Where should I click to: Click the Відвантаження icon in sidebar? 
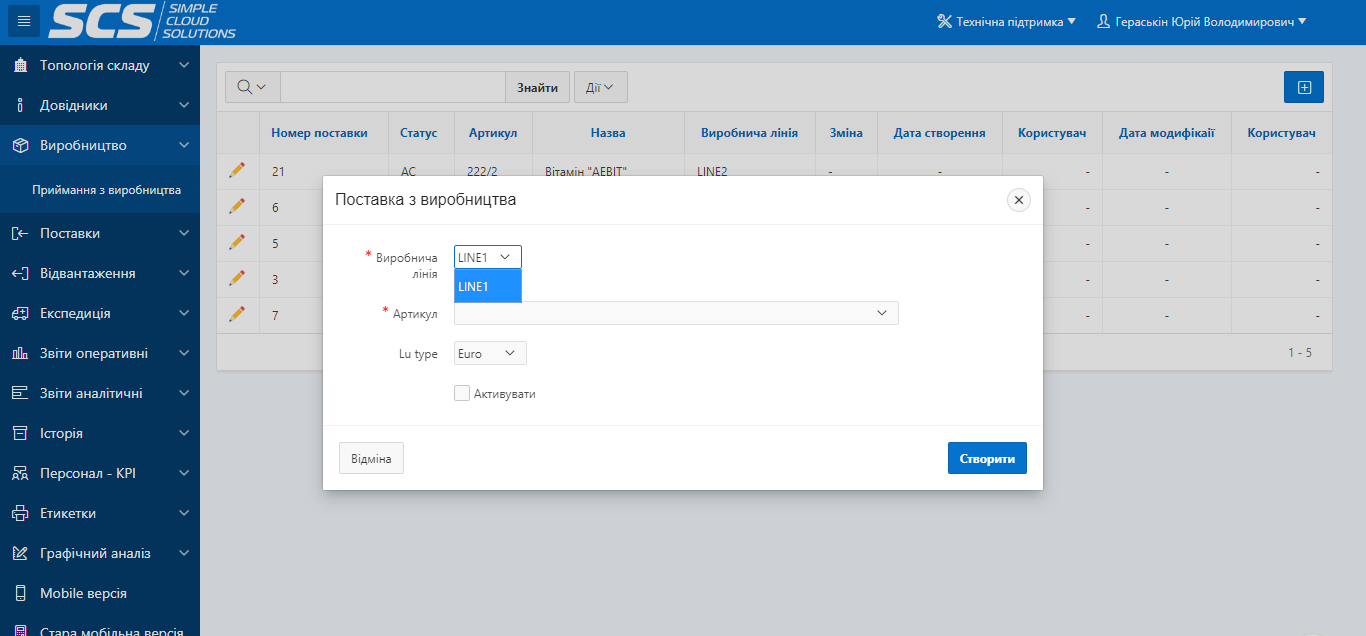coord(20,273)
